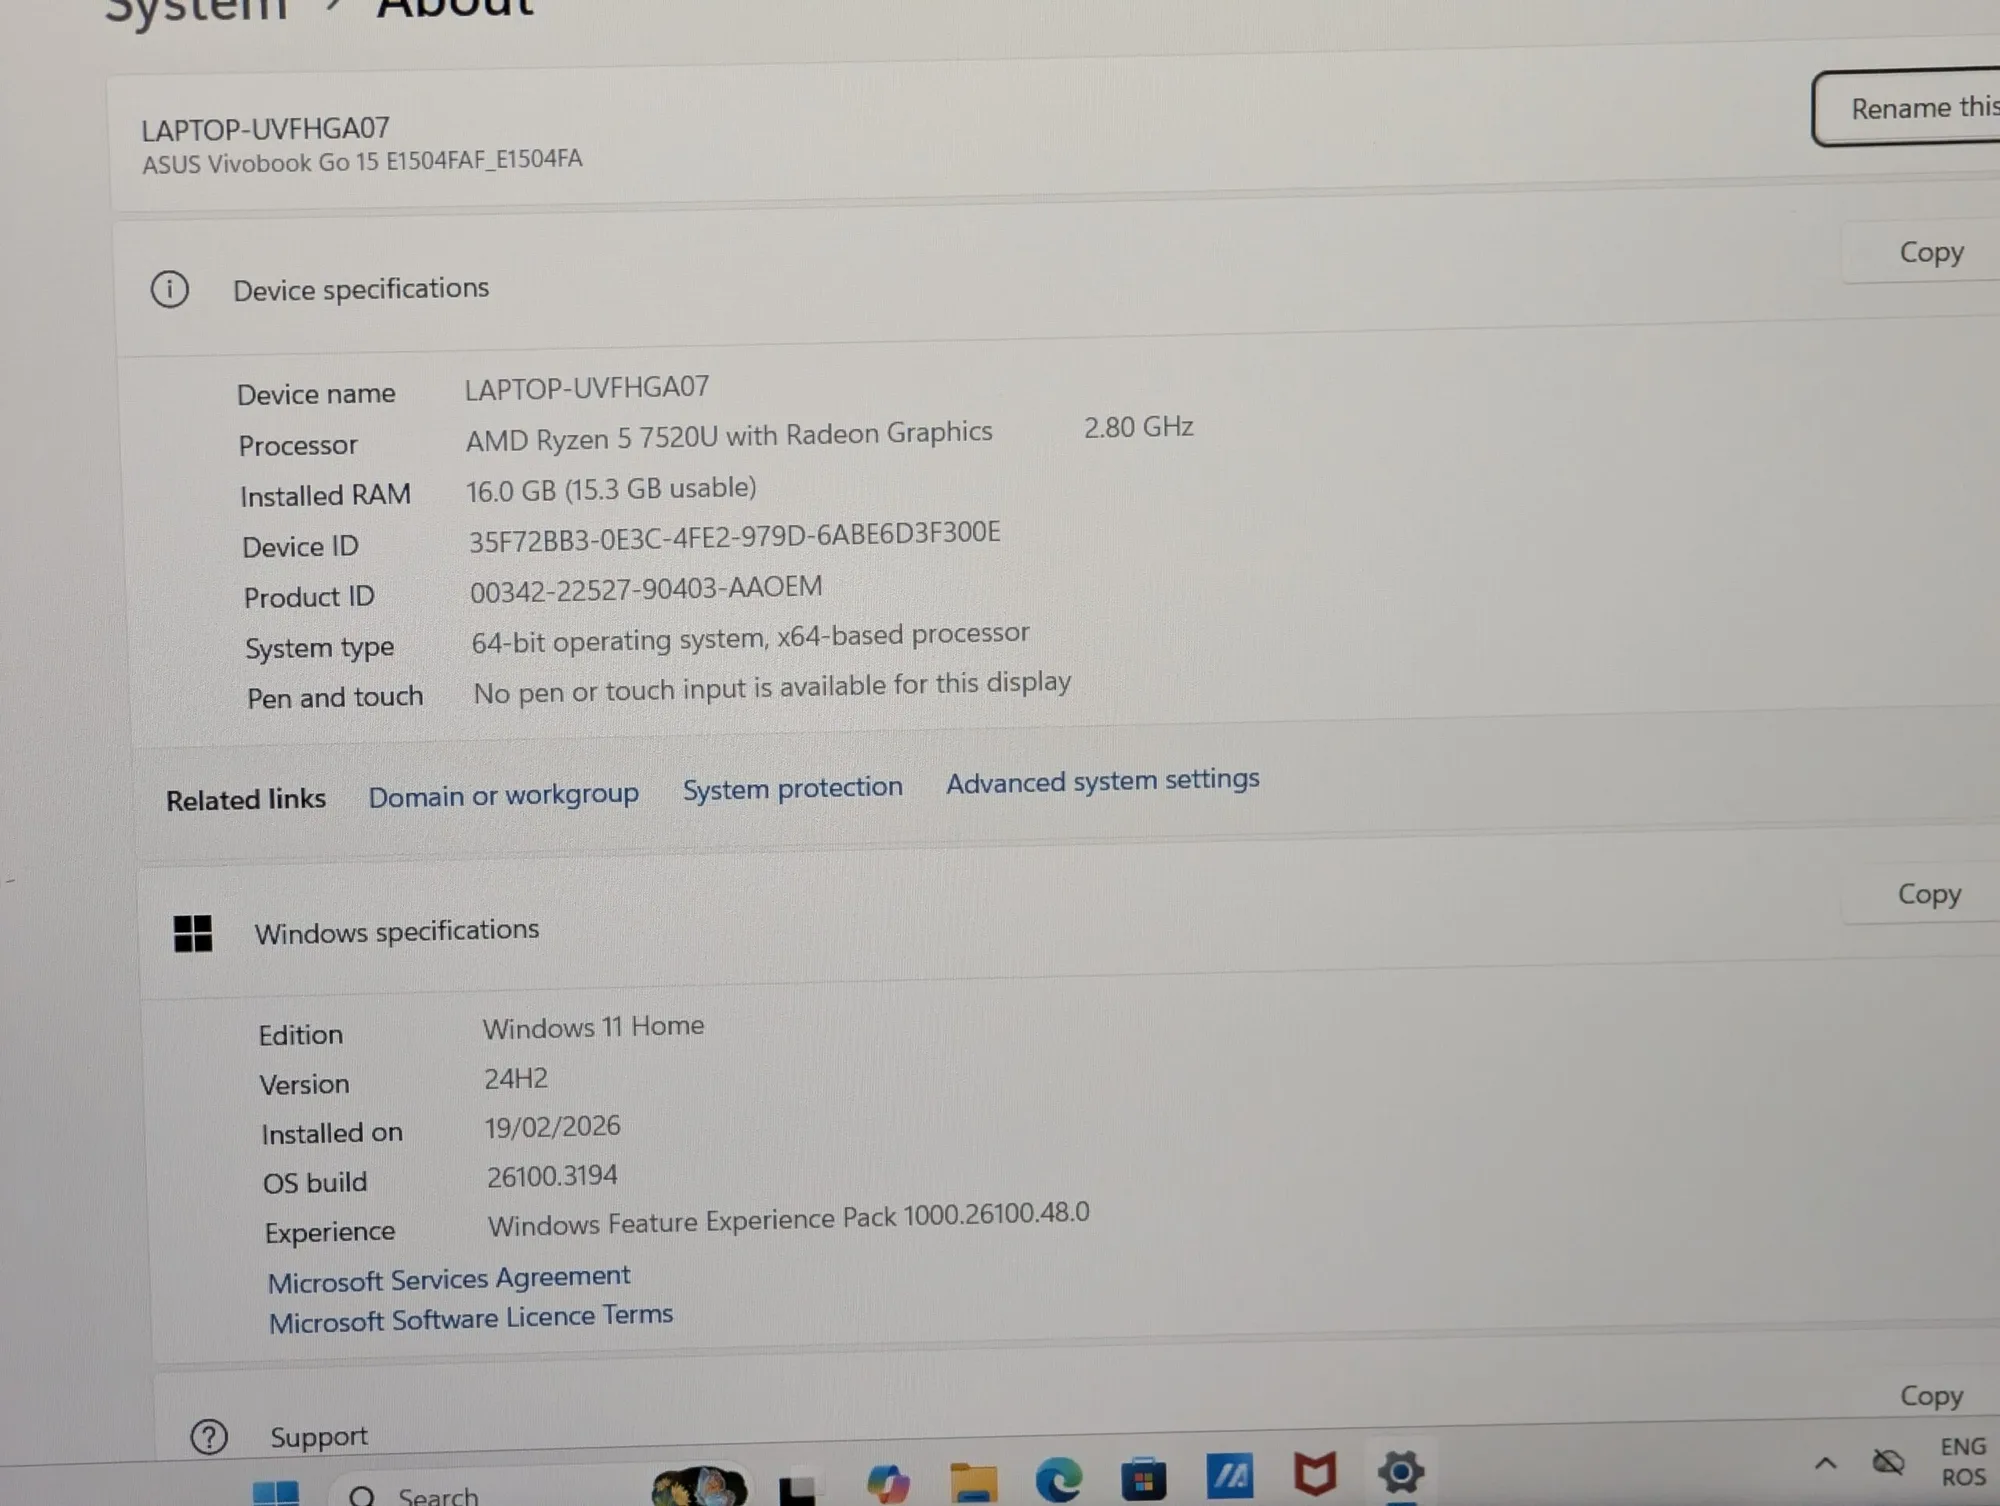2000x1506 pixels.
Task: Click Edition value Windows 11 Home
Action: (593, 1027)
